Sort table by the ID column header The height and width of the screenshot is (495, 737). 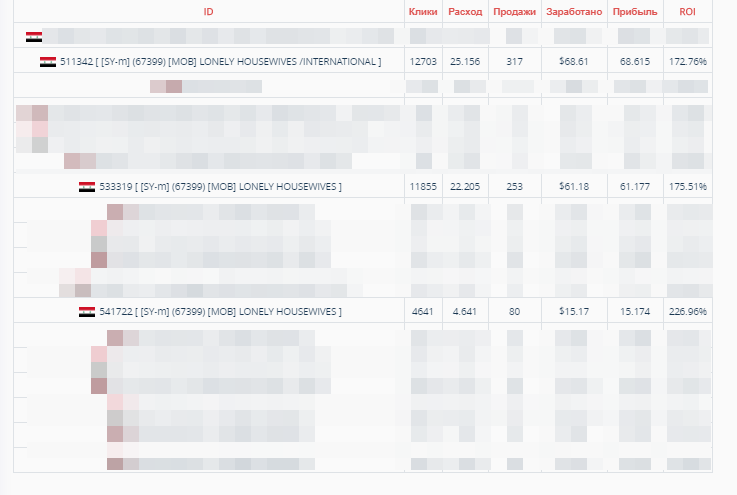tap(208, 12)
